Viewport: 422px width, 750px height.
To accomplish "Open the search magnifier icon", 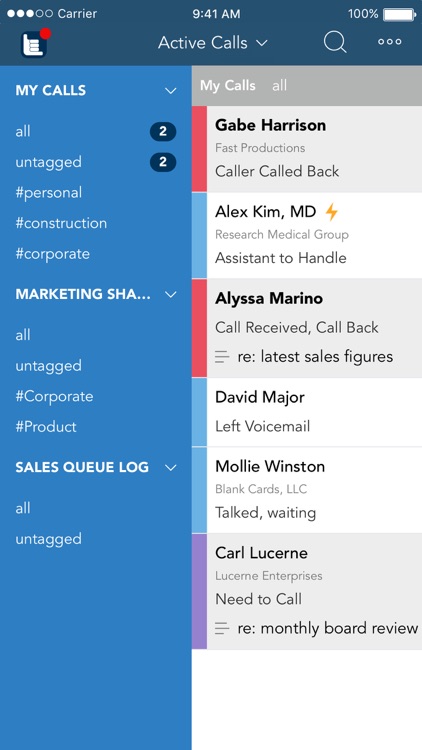I will (335, 42).
